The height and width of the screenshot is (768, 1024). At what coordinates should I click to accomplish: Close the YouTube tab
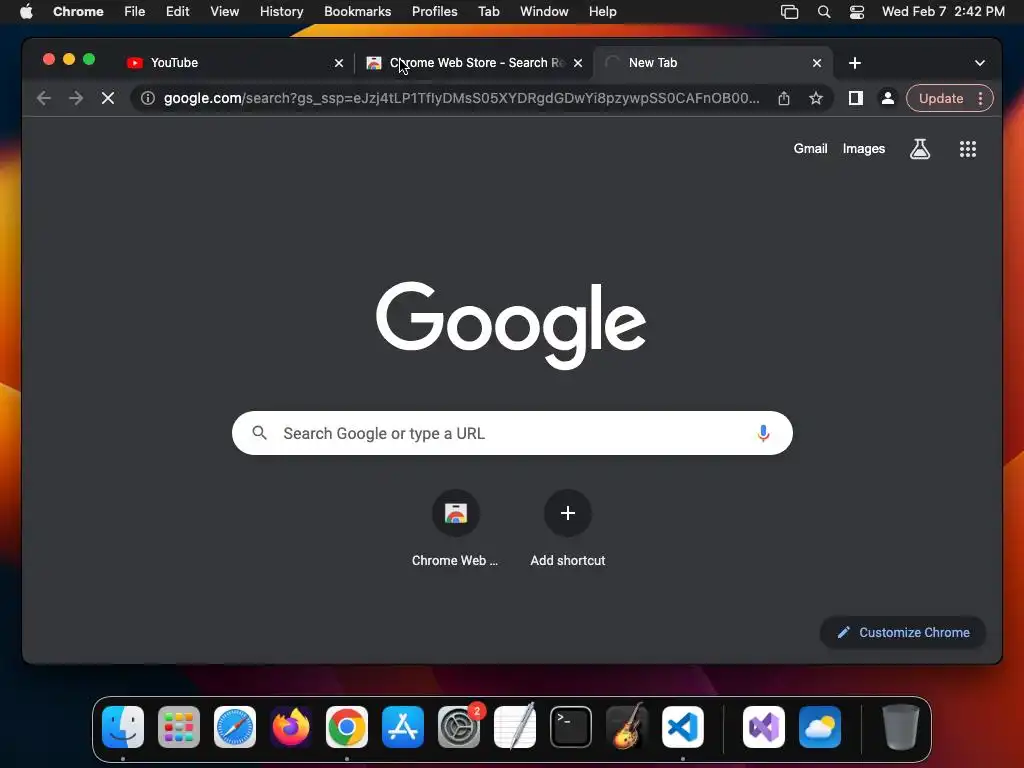click(x=339, y=63)
